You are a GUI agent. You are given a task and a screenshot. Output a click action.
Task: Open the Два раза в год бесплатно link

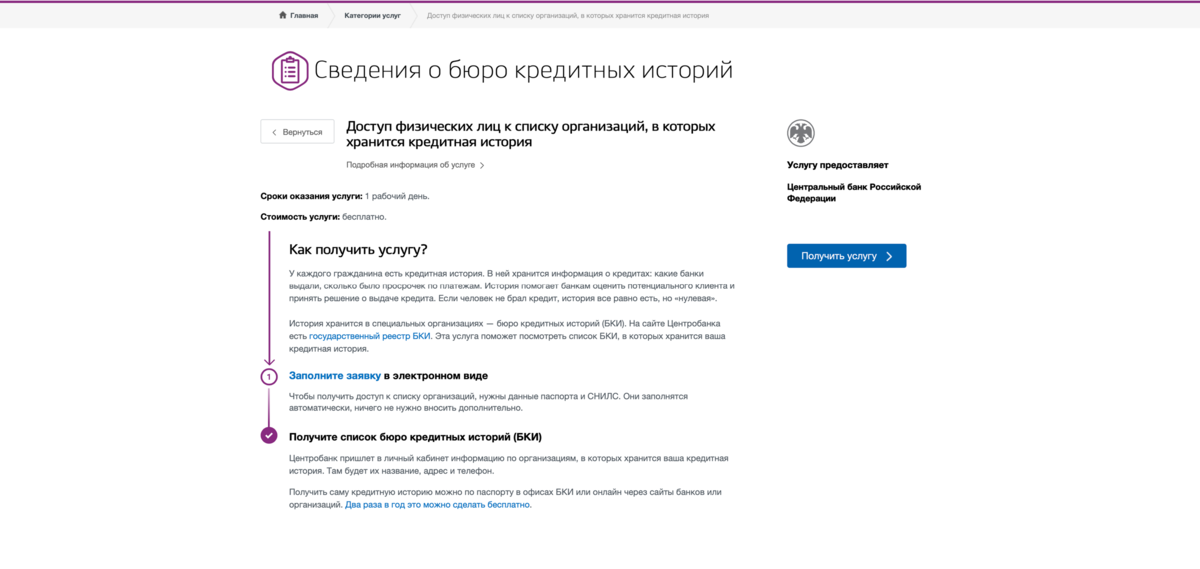point(438,505)
